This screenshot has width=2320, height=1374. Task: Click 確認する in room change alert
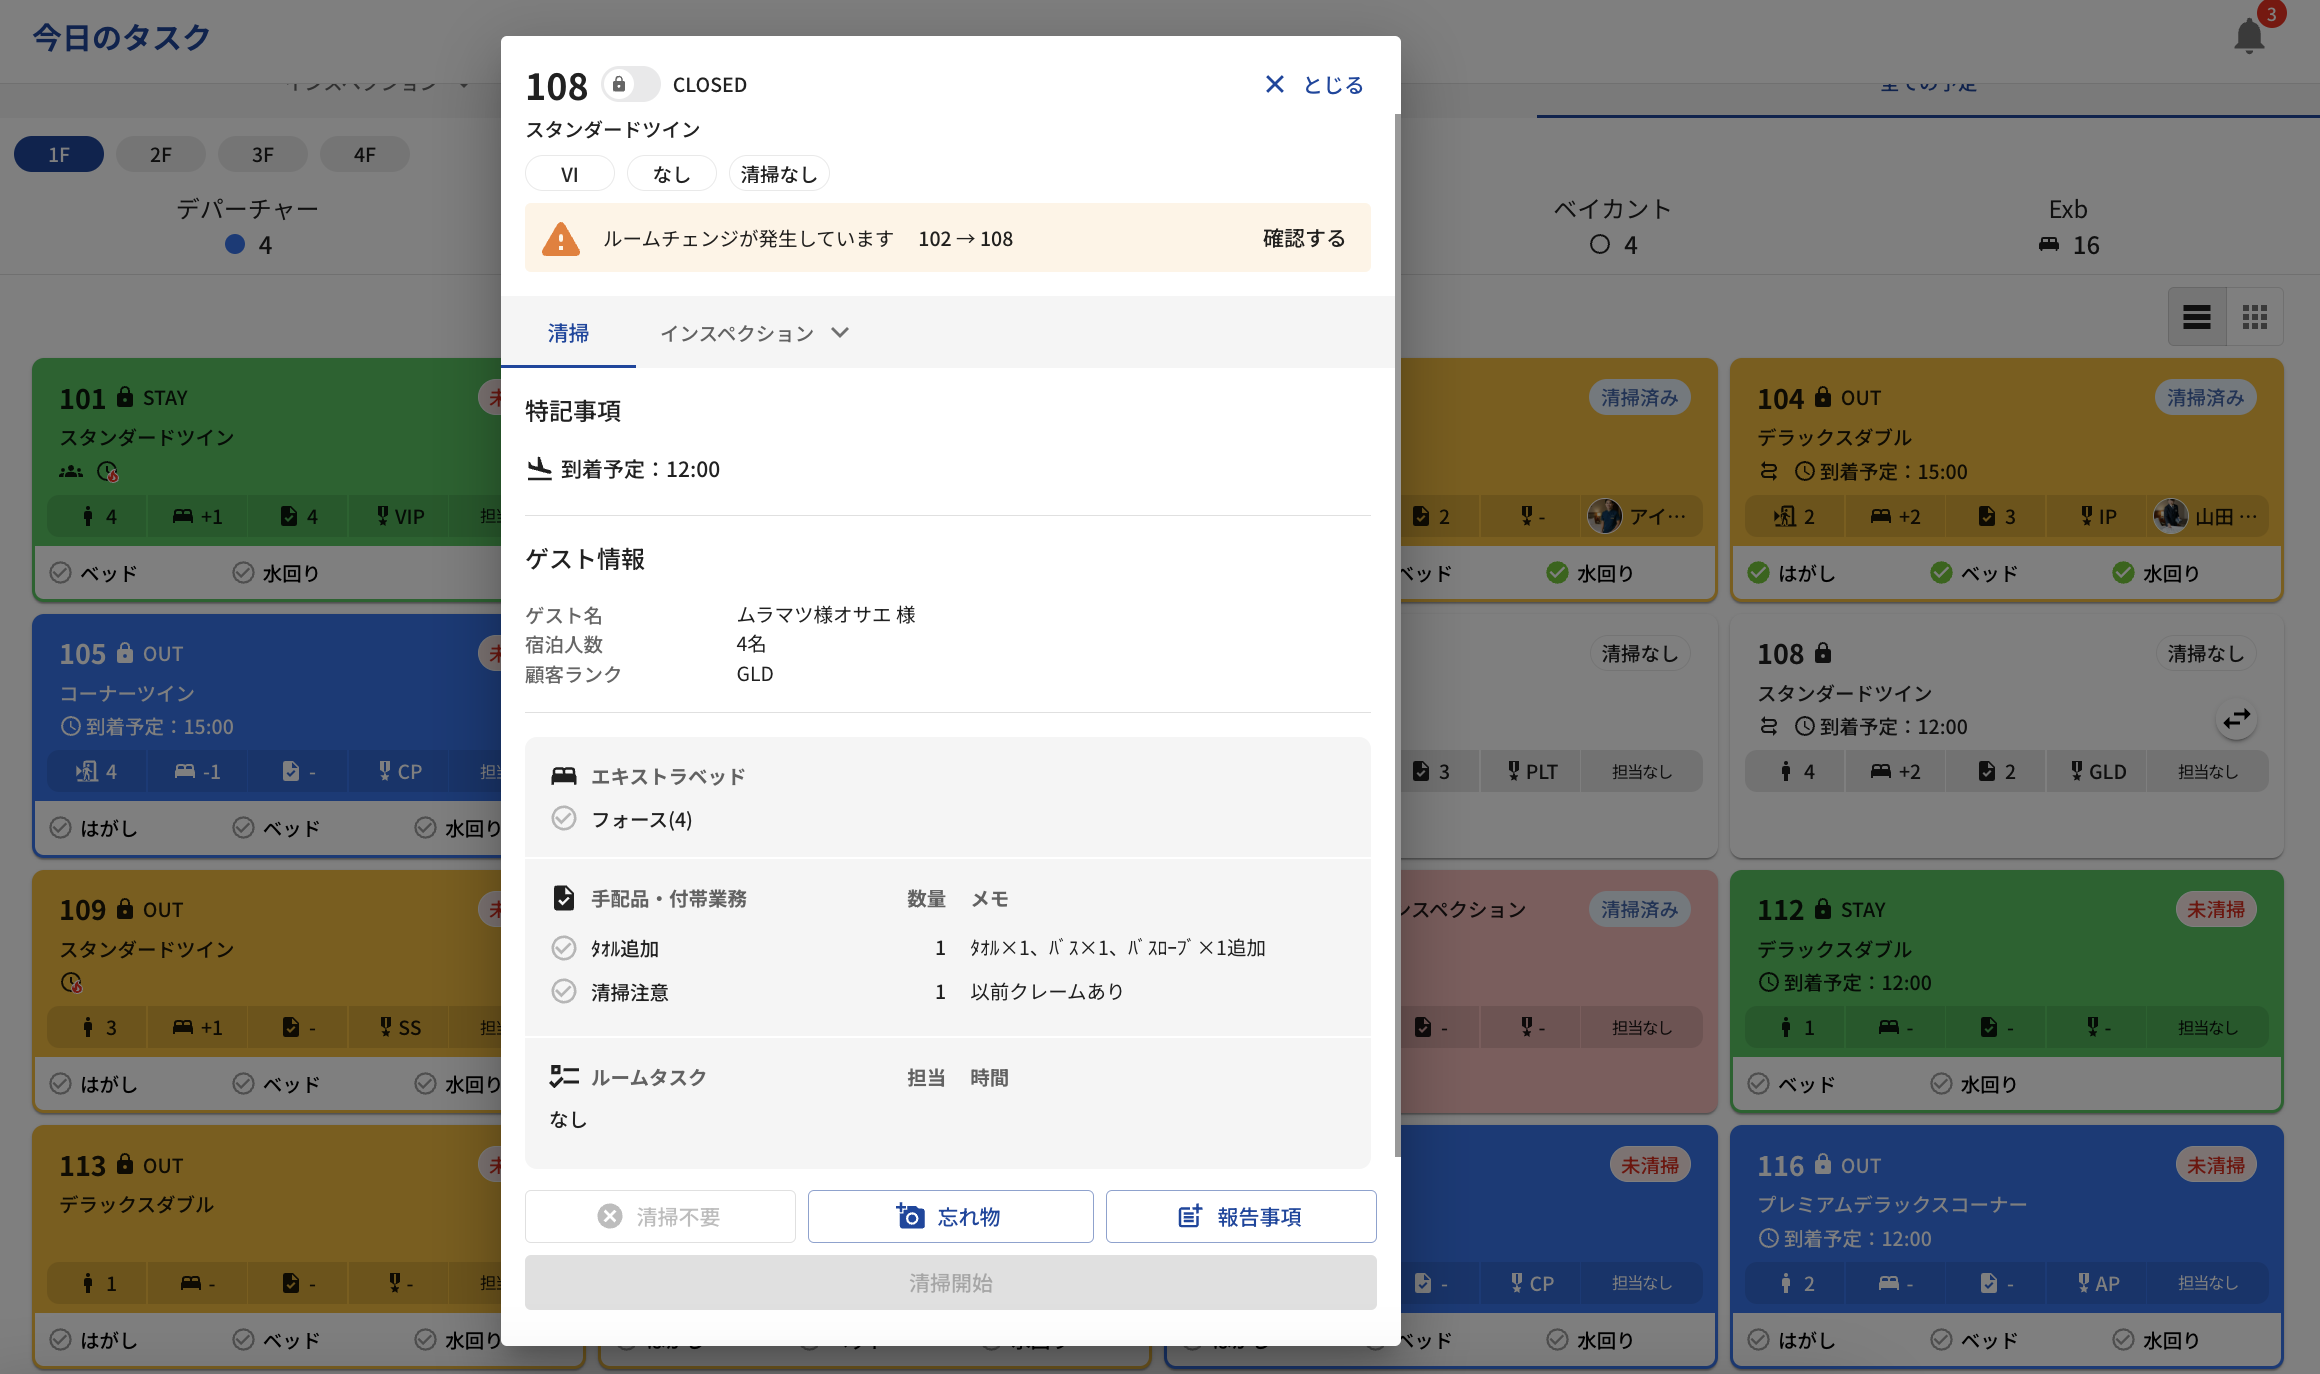coord(1303,239)
